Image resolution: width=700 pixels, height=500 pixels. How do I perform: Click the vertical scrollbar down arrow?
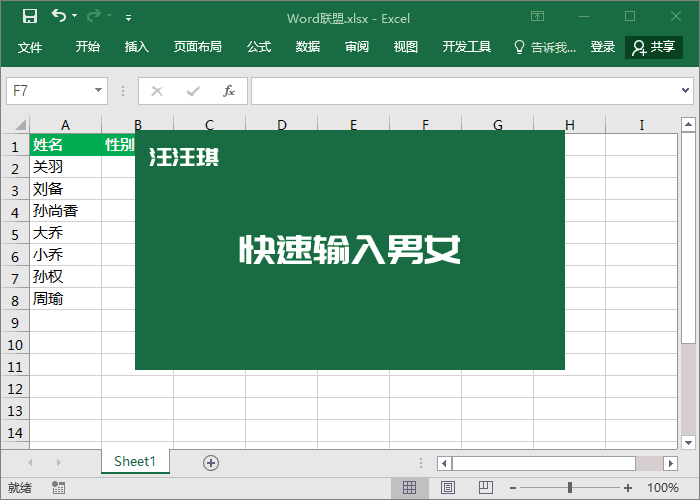tap(688, 442)
